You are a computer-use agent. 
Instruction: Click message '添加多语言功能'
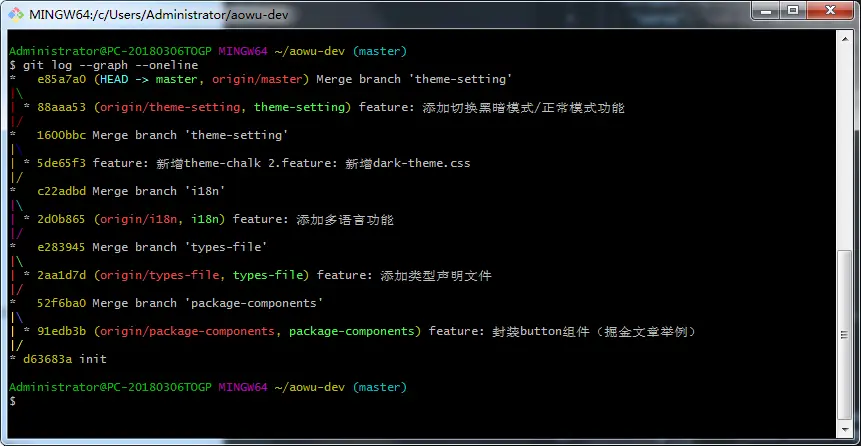[x=345, y=220]
